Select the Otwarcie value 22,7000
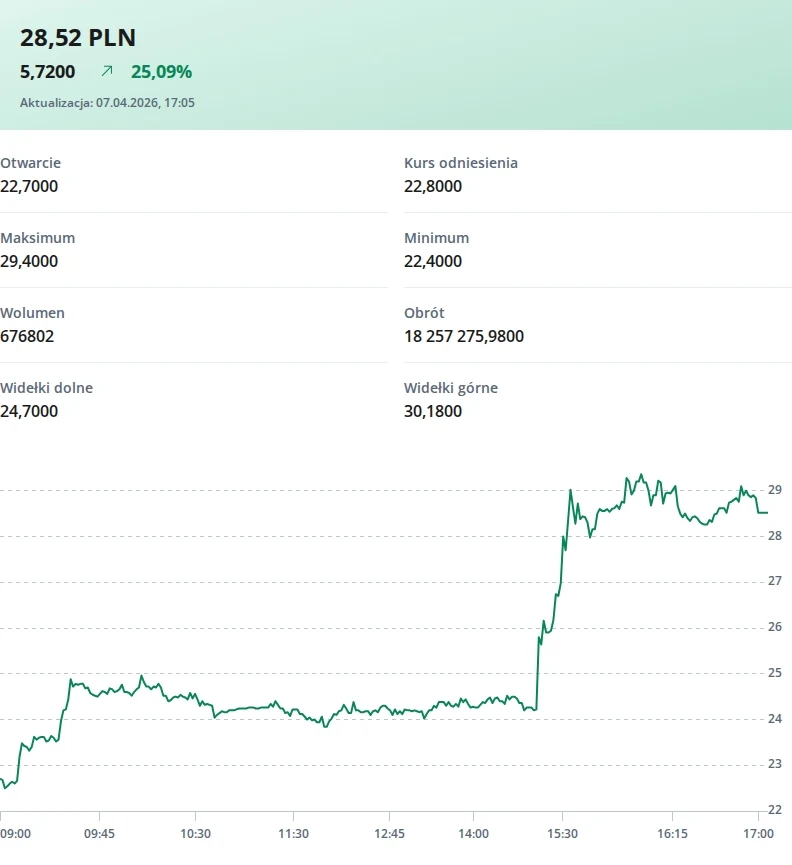The height and width of the screenshot is (865, 792). 29,186
